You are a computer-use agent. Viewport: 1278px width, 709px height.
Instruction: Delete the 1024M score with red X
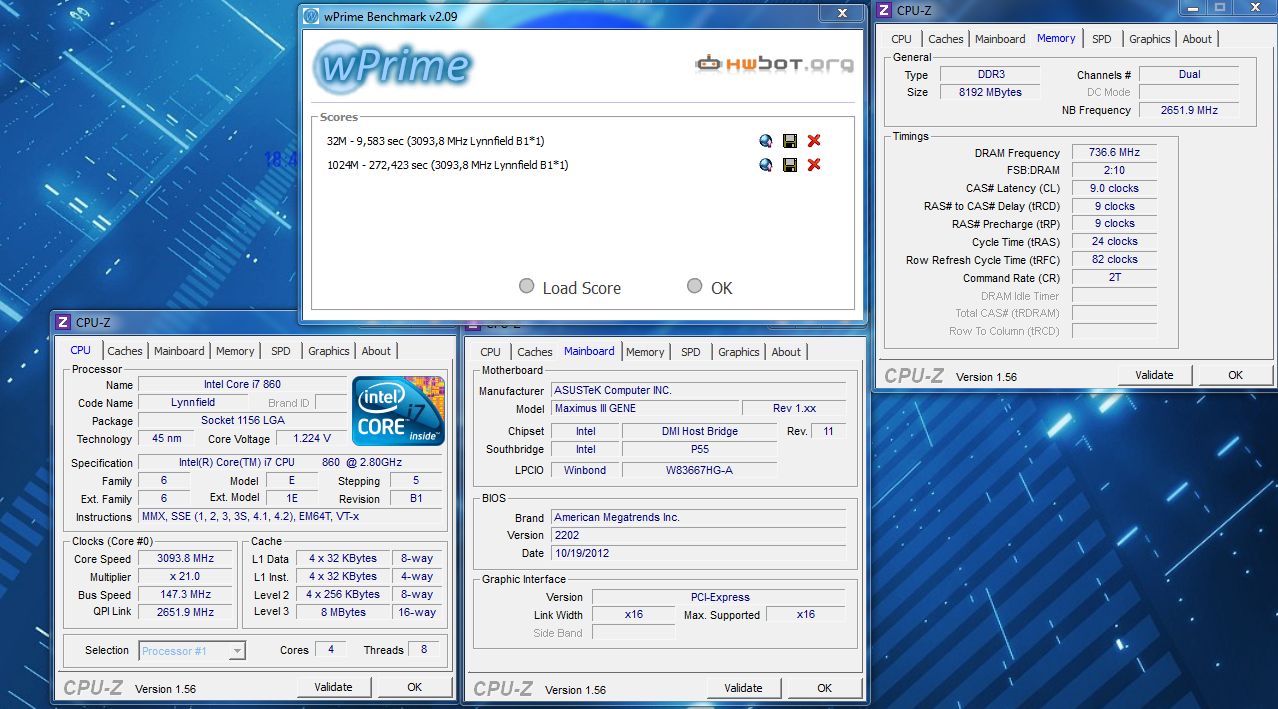tap(814, 165)
